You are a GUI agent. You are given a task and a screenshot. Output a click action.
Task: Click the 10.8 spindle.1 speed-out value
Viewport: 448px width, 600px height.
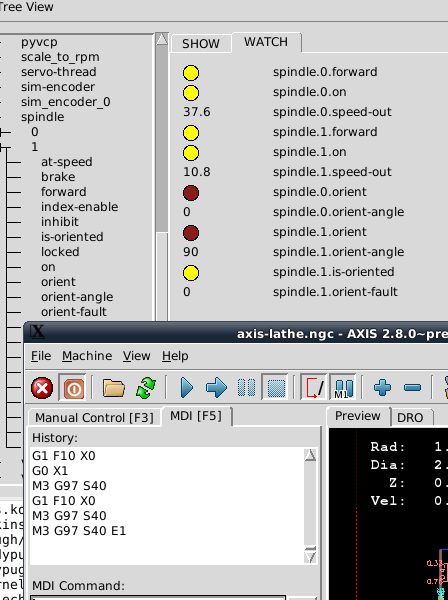(197, 172)
